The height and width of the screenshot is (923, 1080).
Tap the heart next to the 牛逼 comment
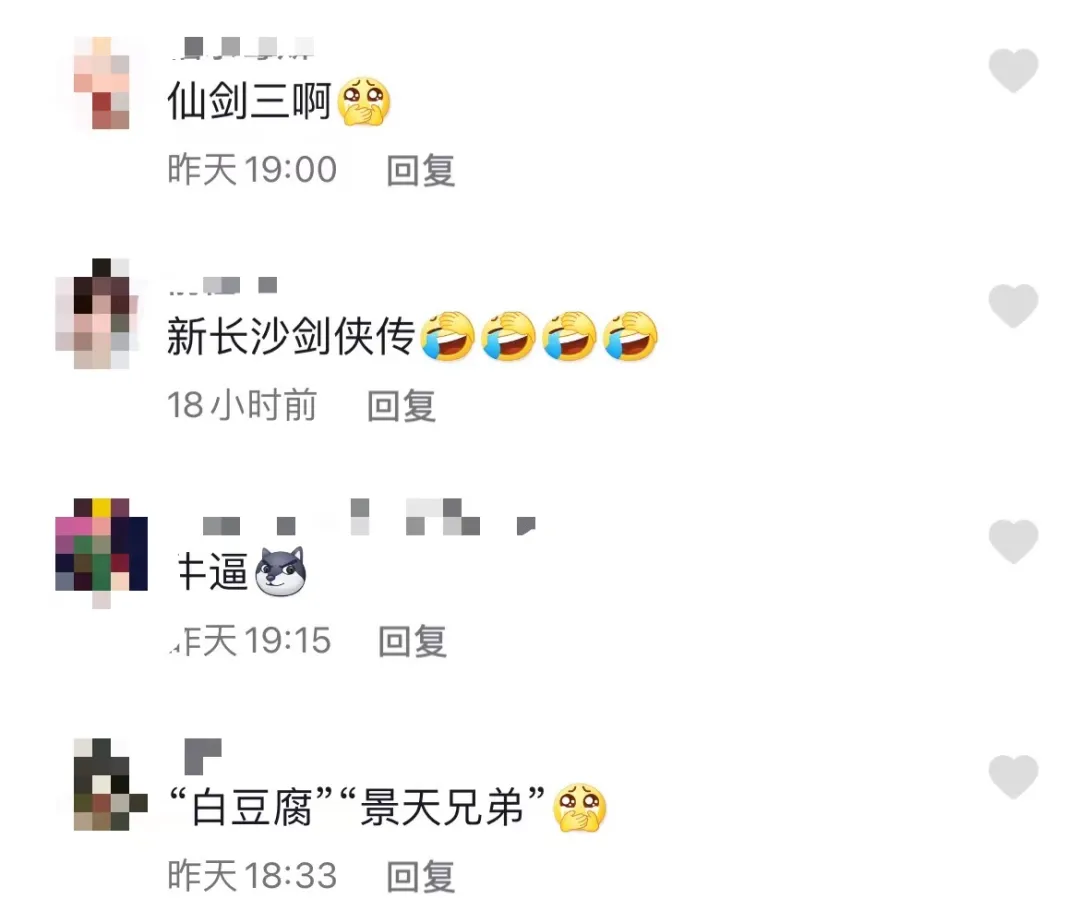[x=1013, y=541]
